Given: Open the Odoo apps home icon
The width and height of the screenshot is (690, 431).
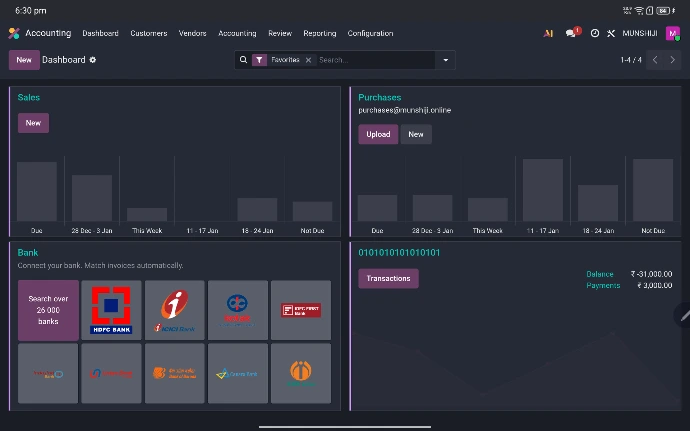Looking at the screenshot, I should (x=14, y=33).
